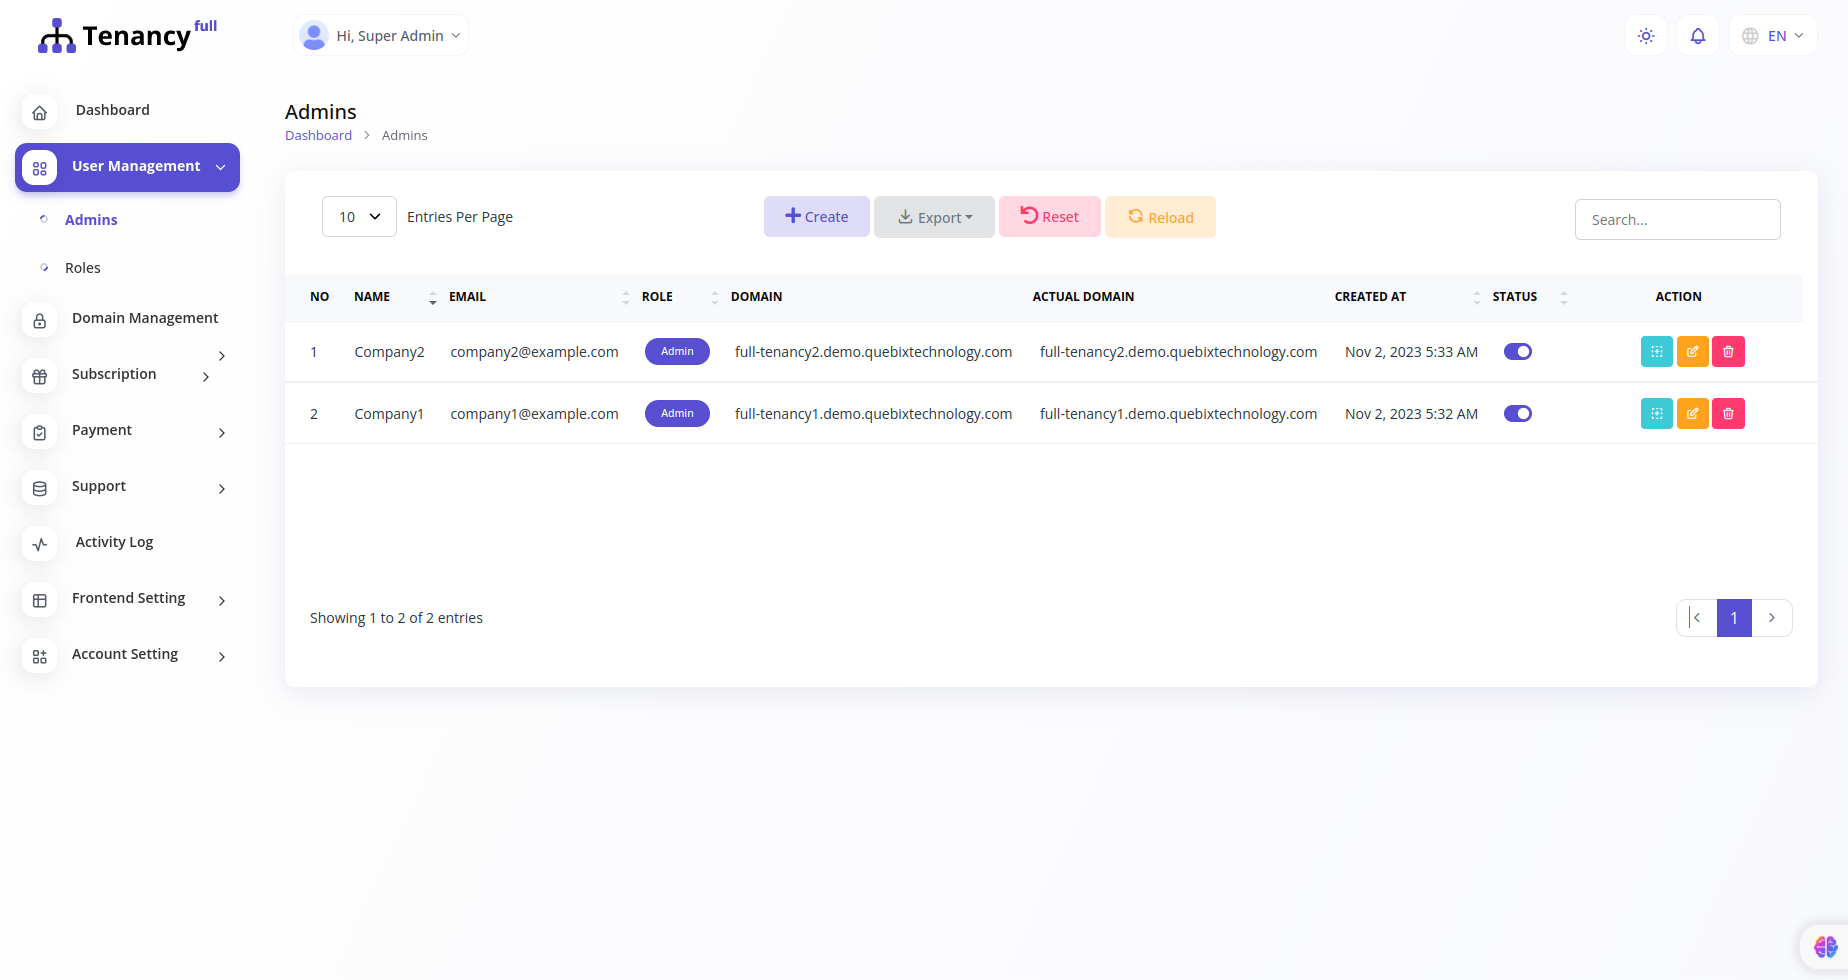
Task: Click the Activity Log waveform icon
Action: point(39,544)
